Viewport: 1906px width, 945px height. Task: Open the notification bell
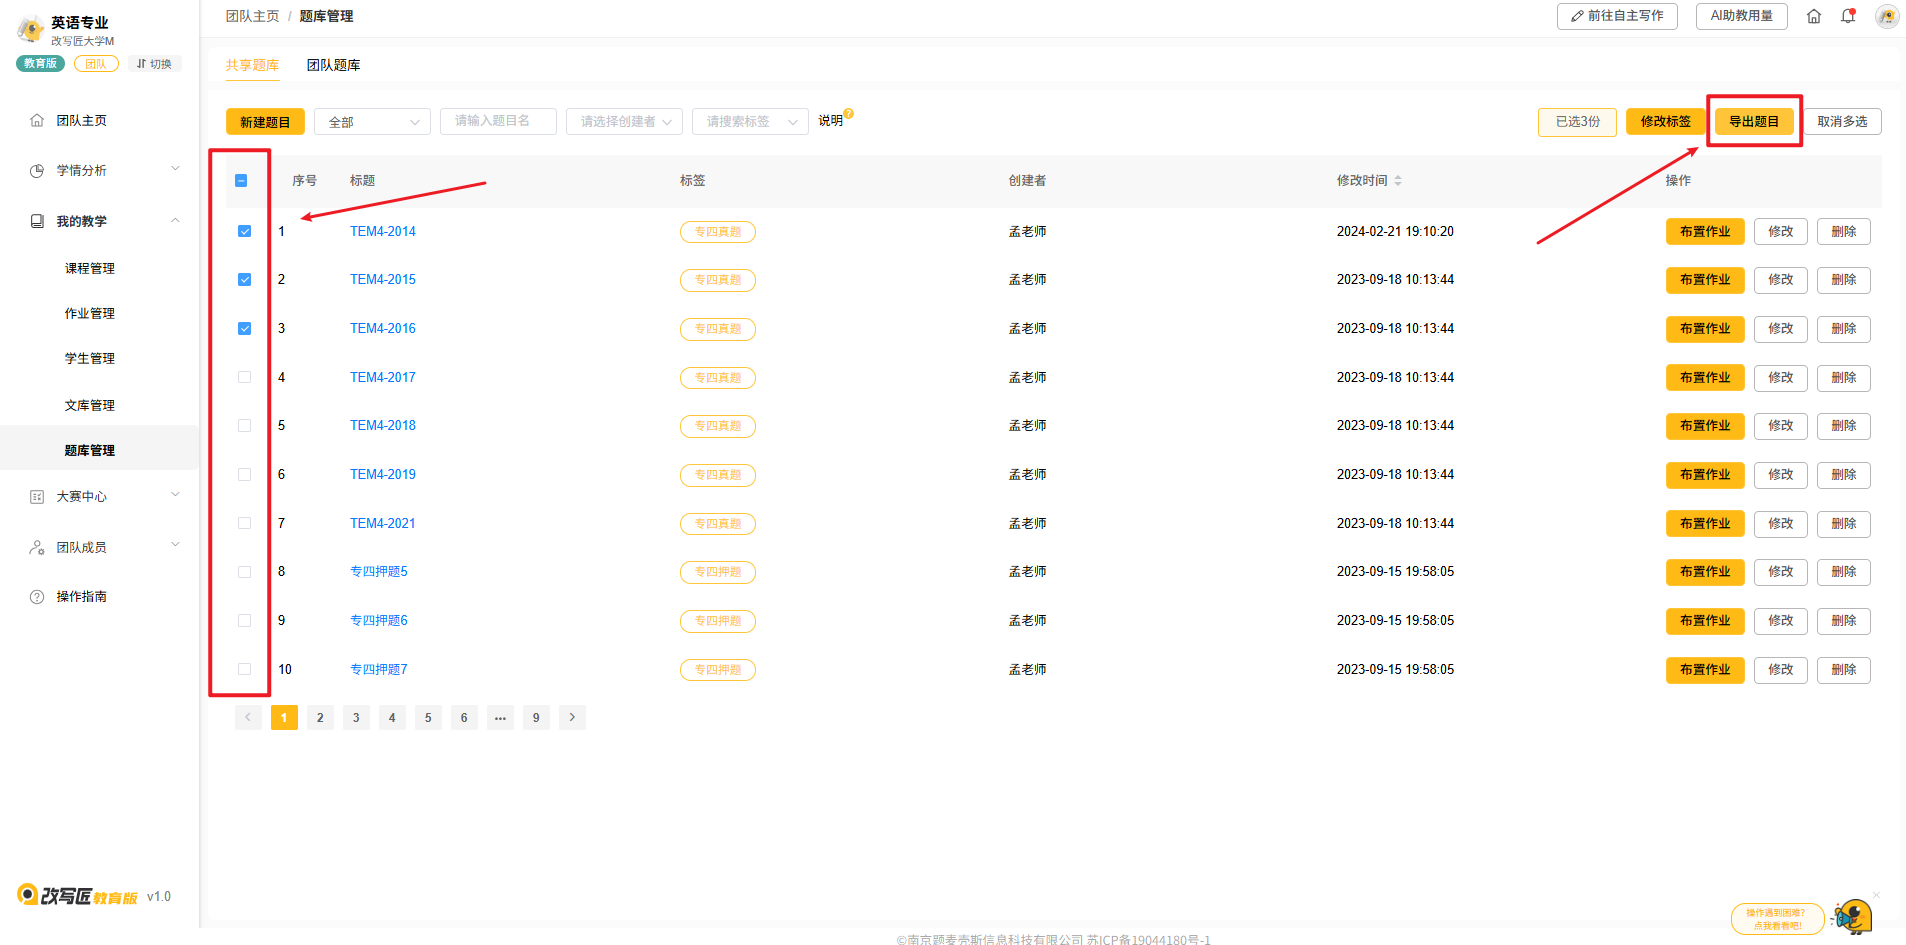pyautogui.click(x=1848, y=16)
